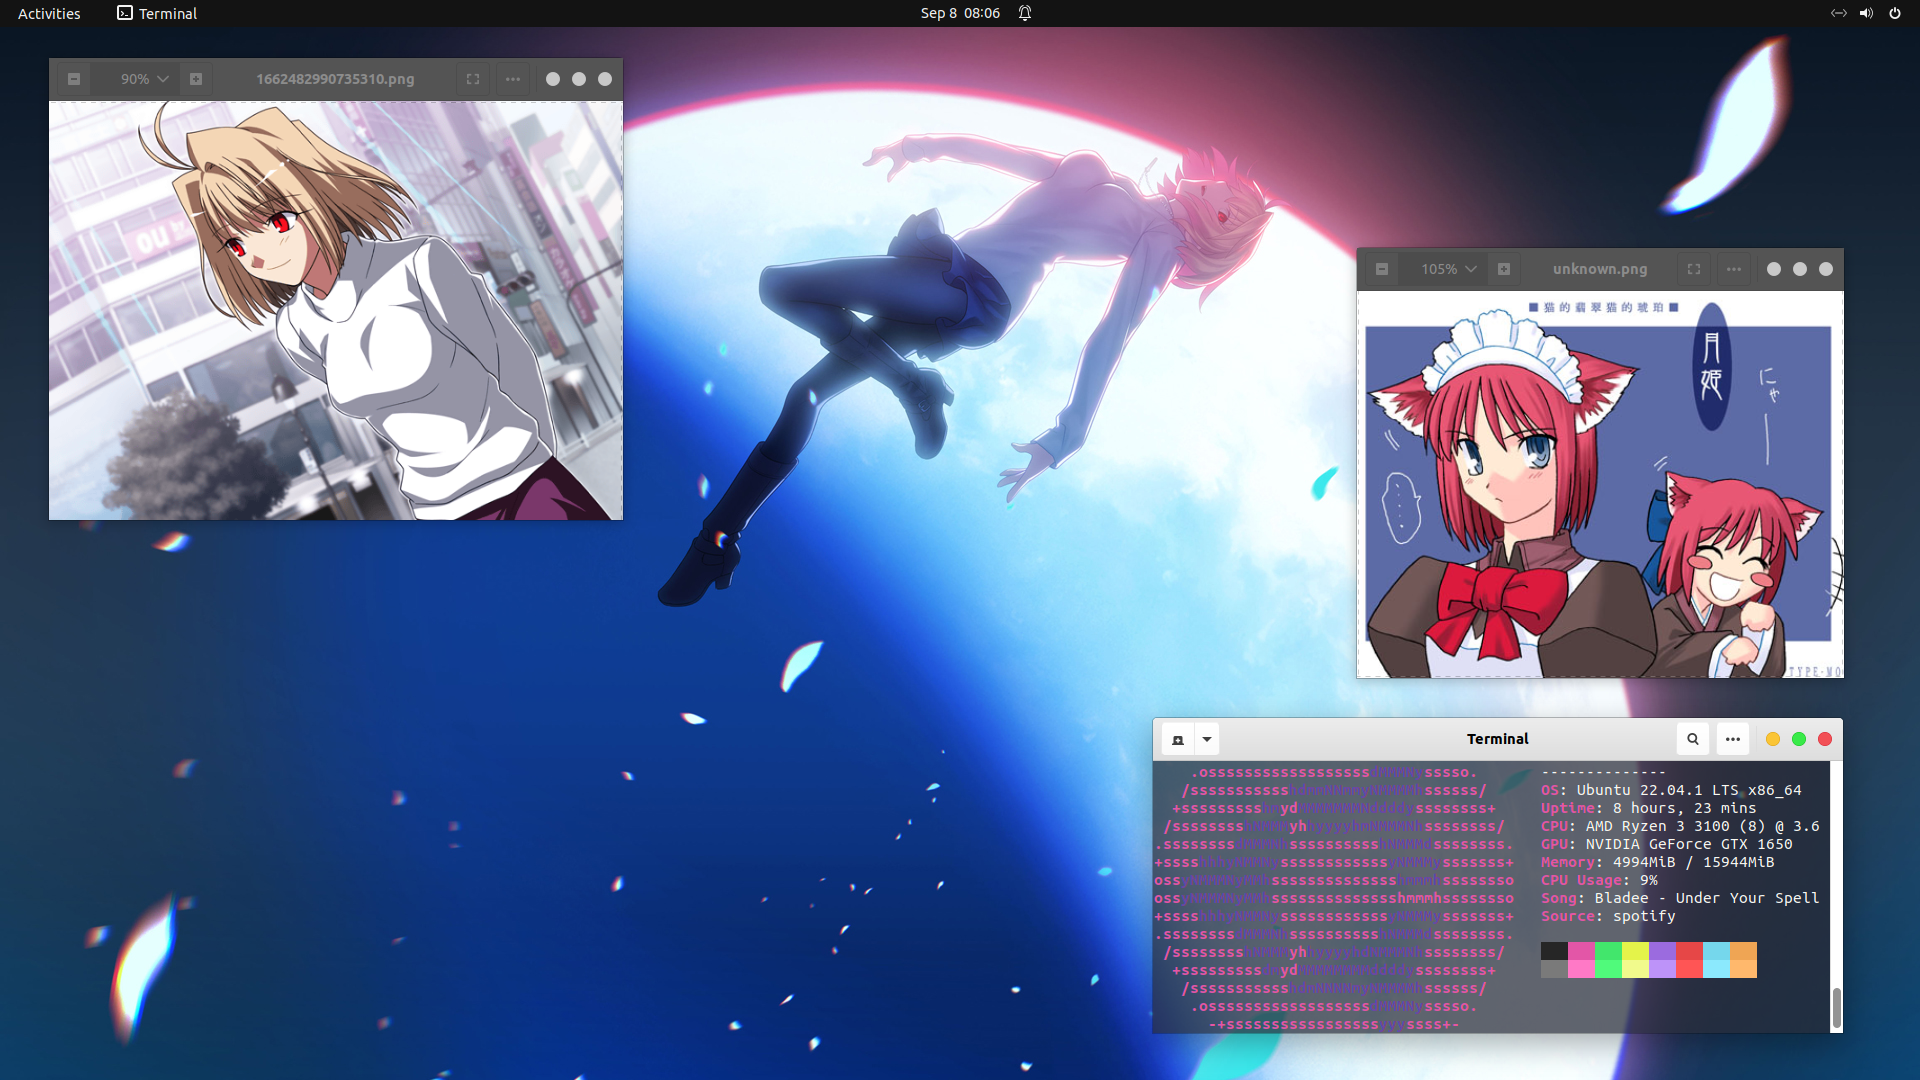Screen dimensions: 1920x1080
Task: Click the 'NVIDIA GeForce GTX 1650' GPU line
Action: pyautogui.click(x=1667, y=844)
